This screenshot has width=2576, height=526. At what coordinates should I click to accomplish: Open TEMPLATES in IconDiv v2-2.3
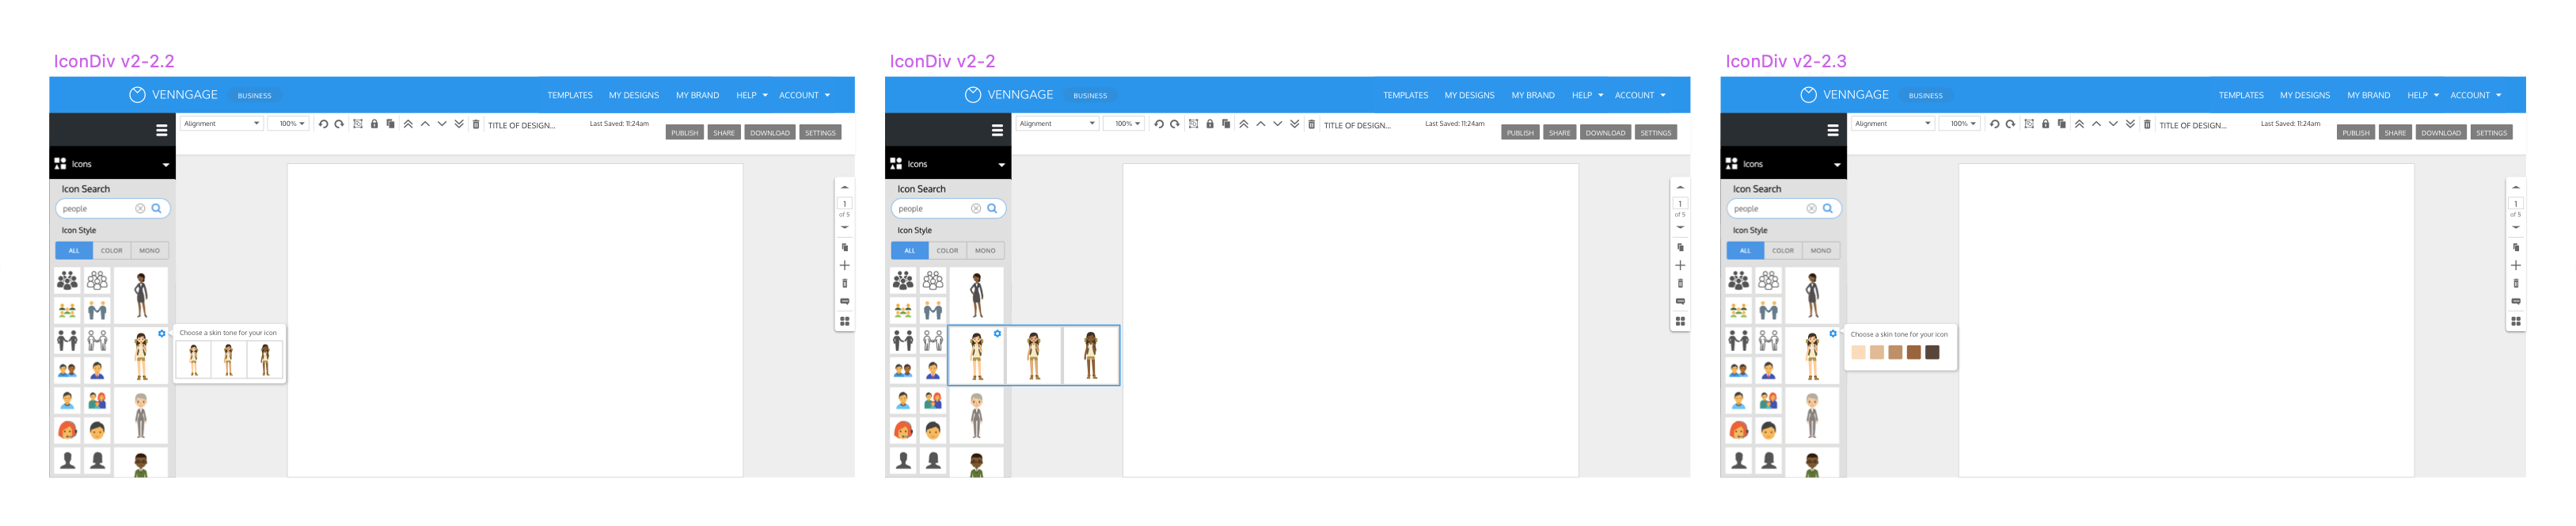click(2241, 95)
